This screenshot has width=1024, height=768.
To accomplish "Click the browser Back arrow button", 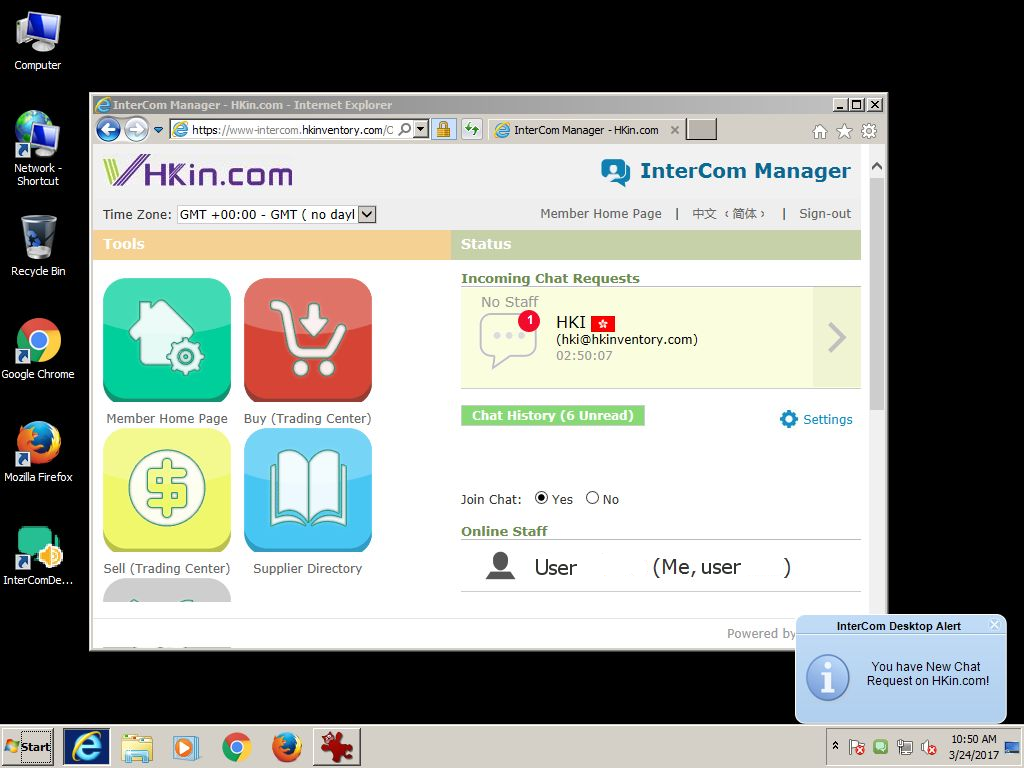I will click(108, 129).
